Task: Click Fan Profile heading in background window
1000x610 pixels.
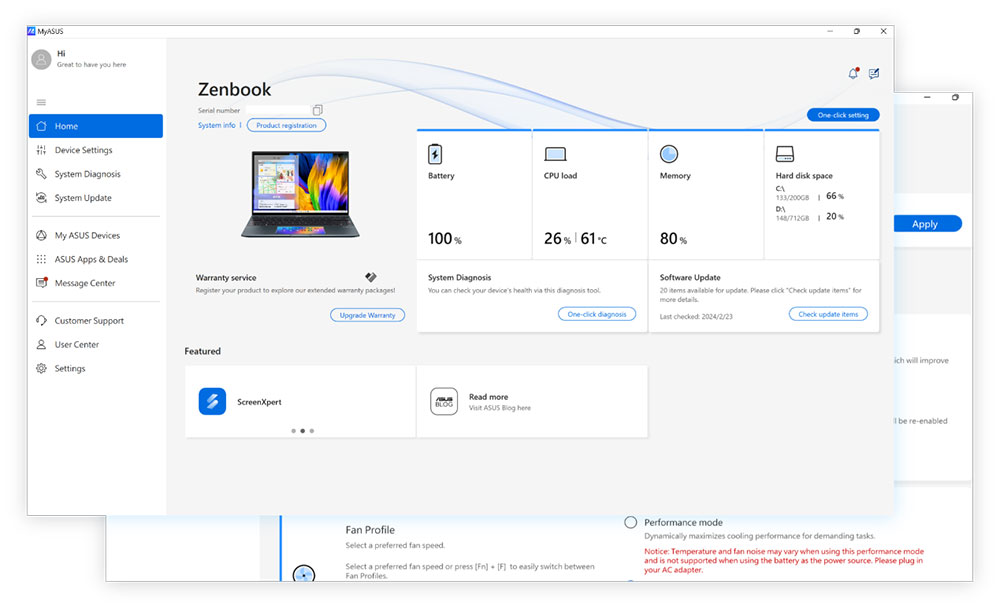Action: click(x=370, y=530)
